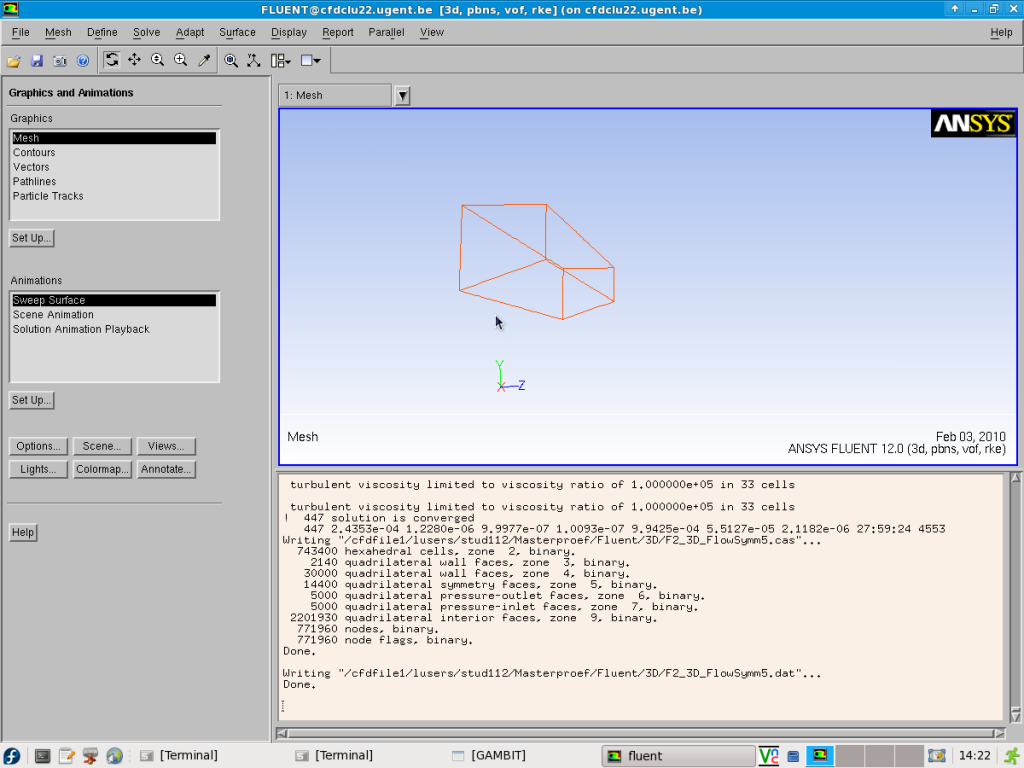1024x768 pixels.
Task: Open the Help menu in menu bar
Action: pyautogui.click(x=1001, y=32)
